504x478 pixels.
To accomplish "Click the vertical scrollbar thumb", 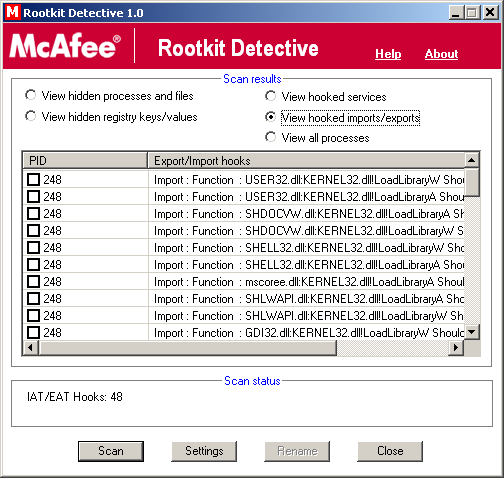I will [471, 182].
